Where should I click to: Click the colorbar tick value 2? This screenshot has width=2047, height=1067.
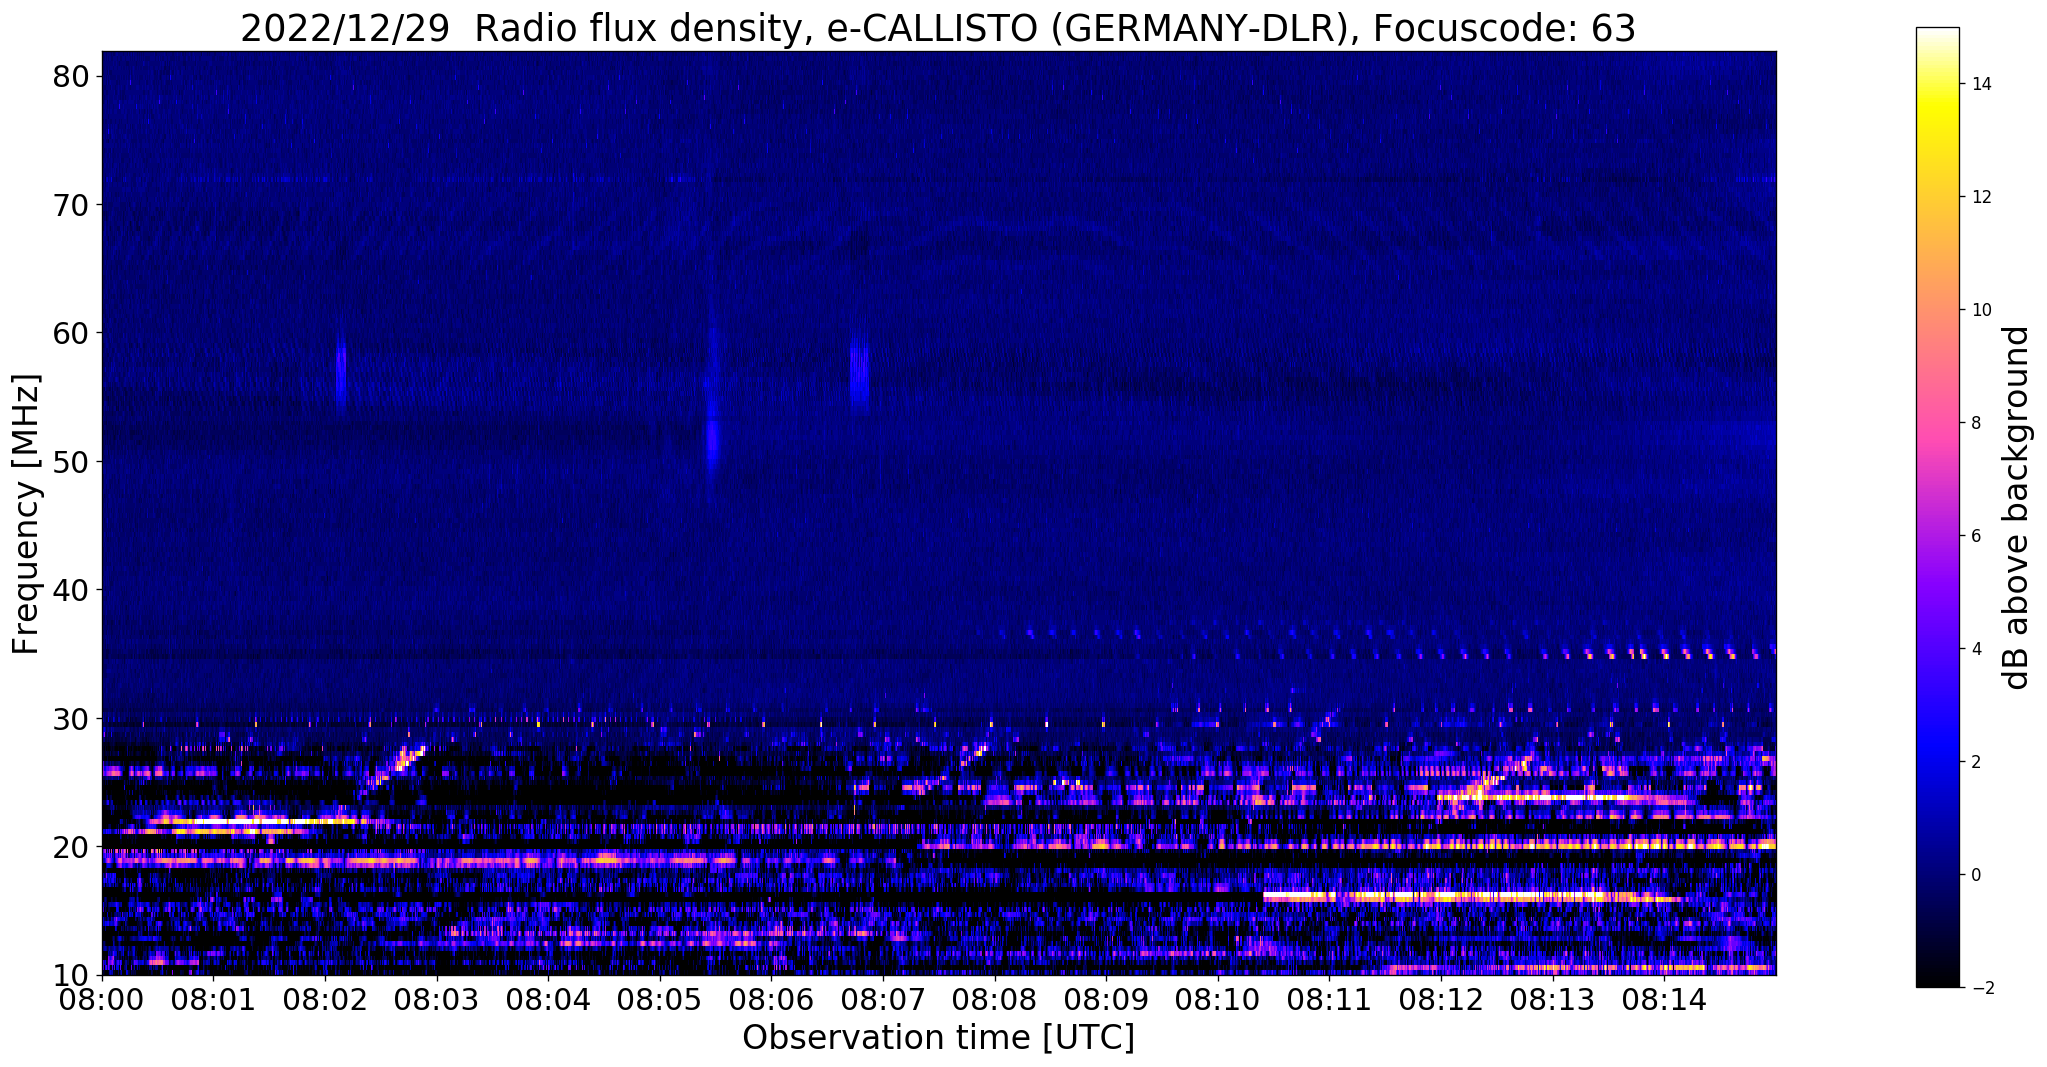point(1975,762)
